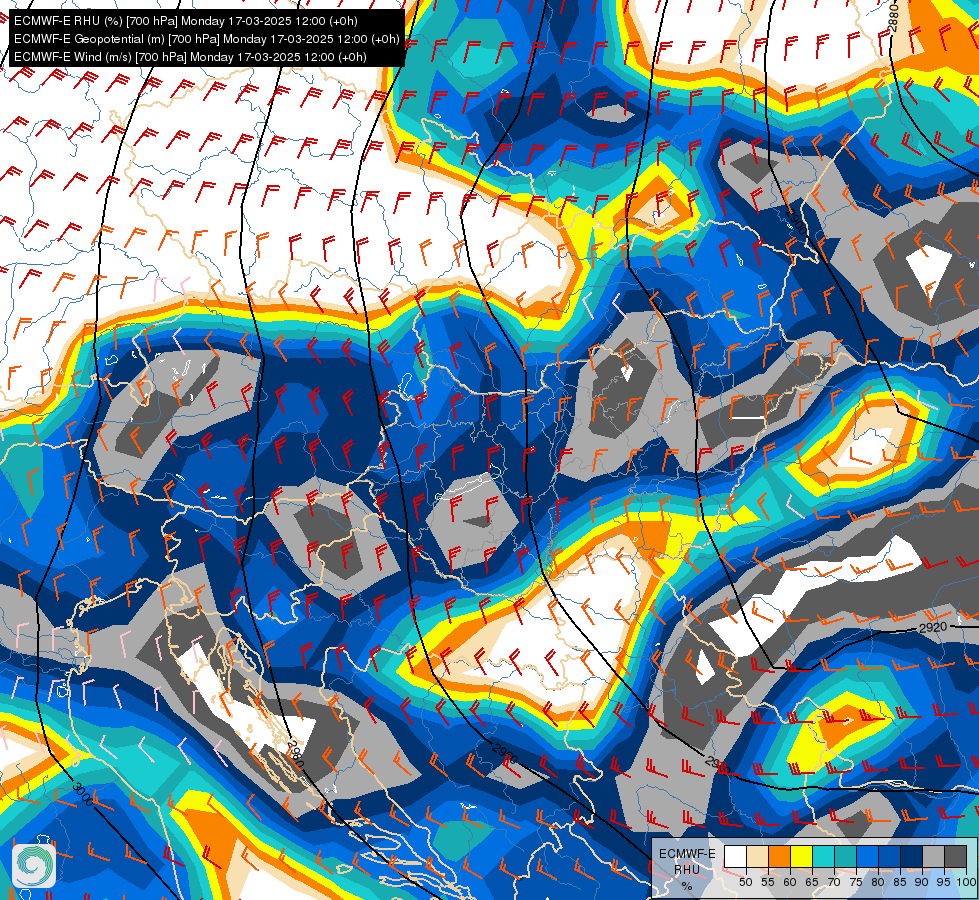Click the 2920 contour label at right edge
Screen dimensions: 979x900
pyautogui.click(x=933, y=627)
